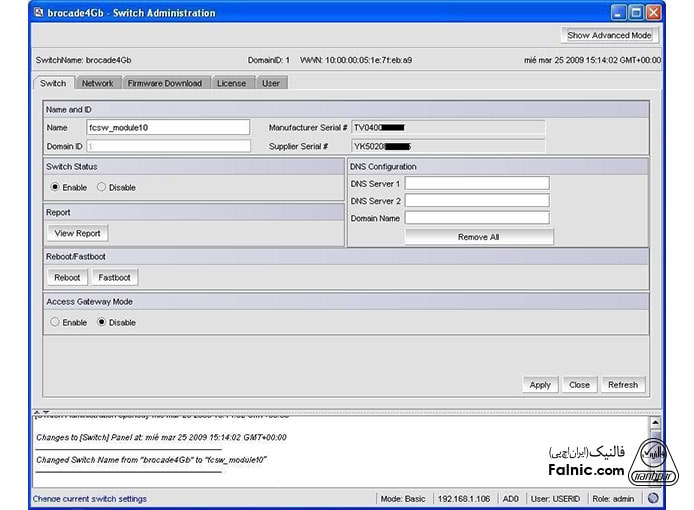The image size is (694, 510).
Task: Click the title bar application icon
Action: 38,13
